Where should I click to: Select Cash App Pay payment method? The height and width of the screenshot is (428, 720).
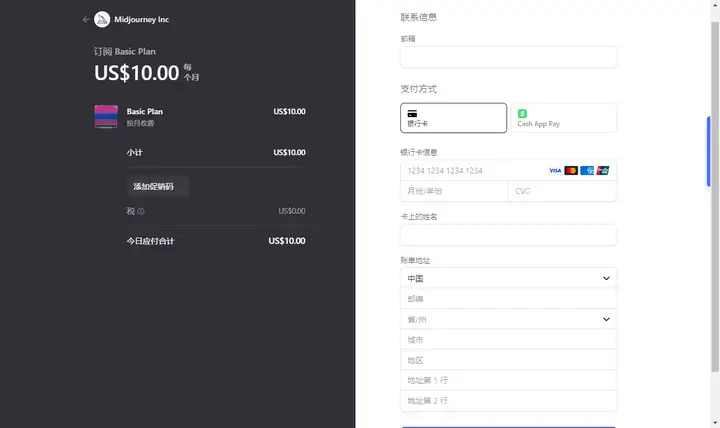pyautogui.click(x=563, y=118)
